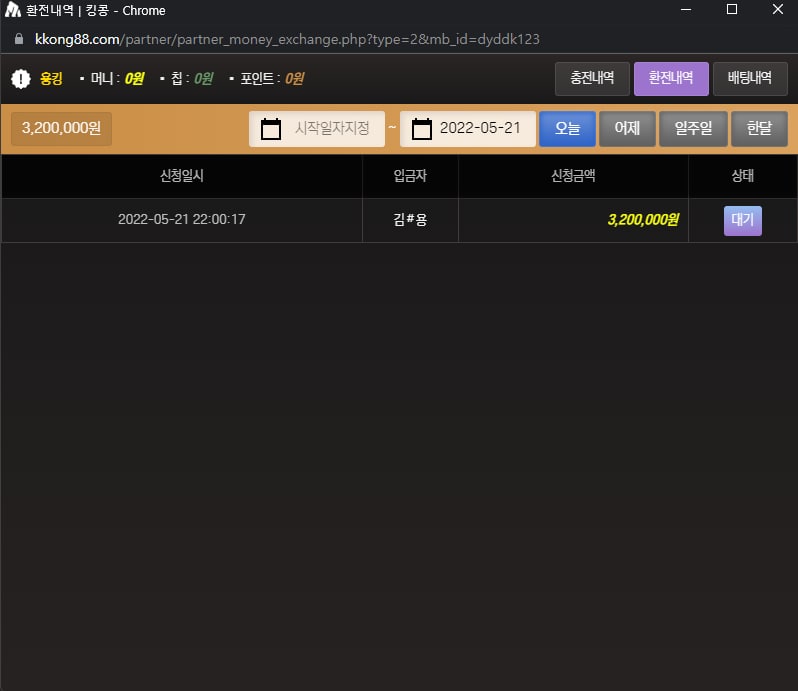Switch to the 환전내역 tab
The image size is (798, 691).
click(x=671, y=78)
